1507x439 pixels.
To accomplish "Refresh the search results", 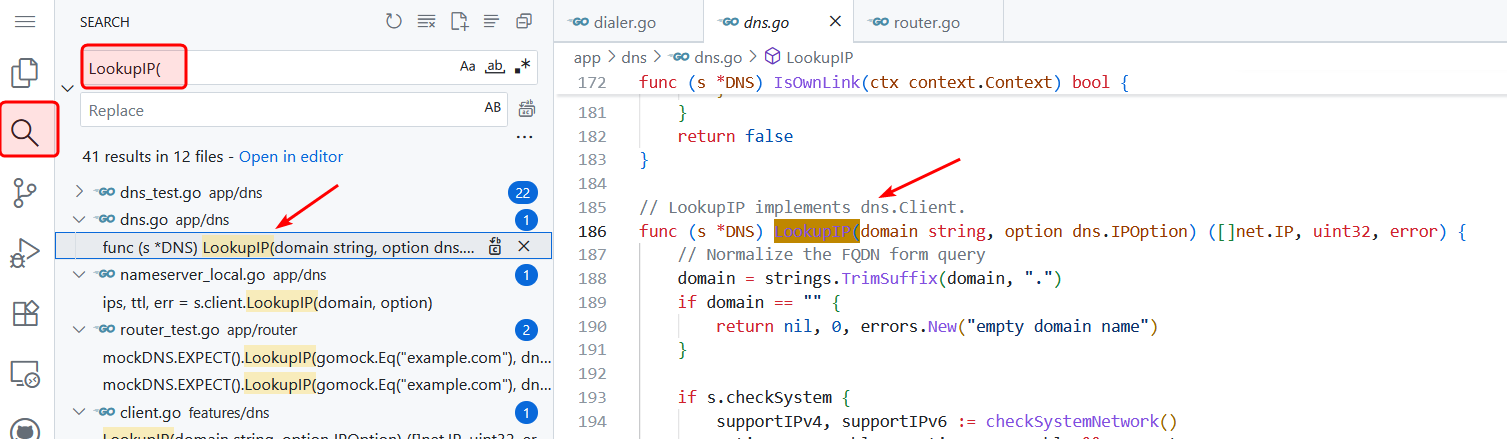I will pos(394,21).
